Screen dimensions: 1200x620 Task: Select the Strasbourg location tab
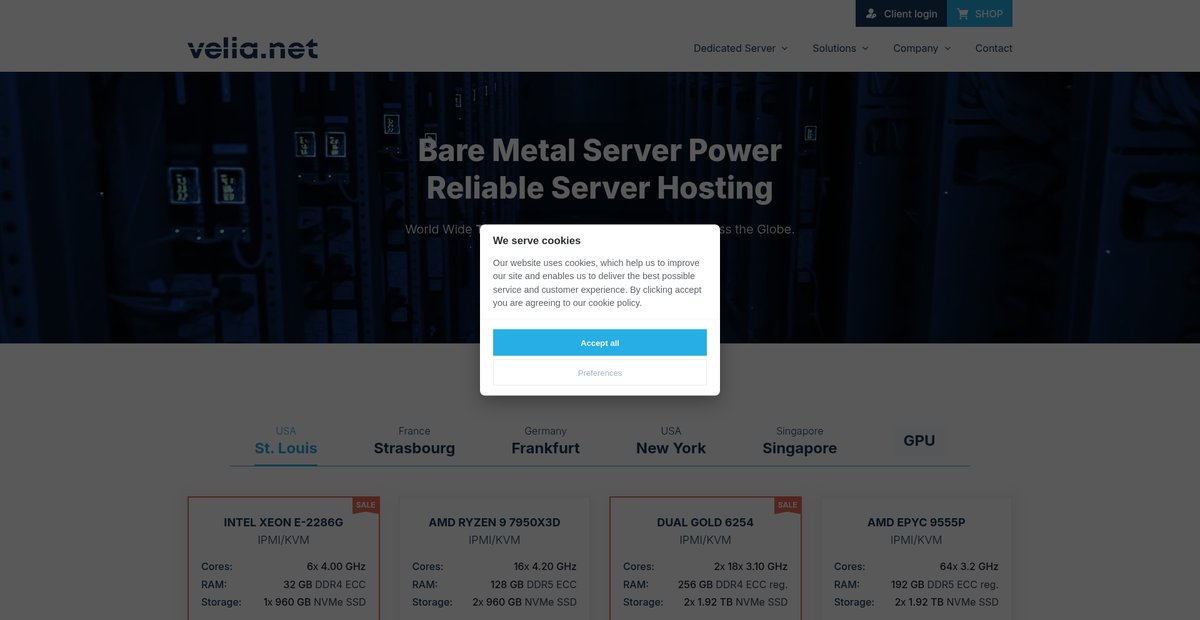414,440
